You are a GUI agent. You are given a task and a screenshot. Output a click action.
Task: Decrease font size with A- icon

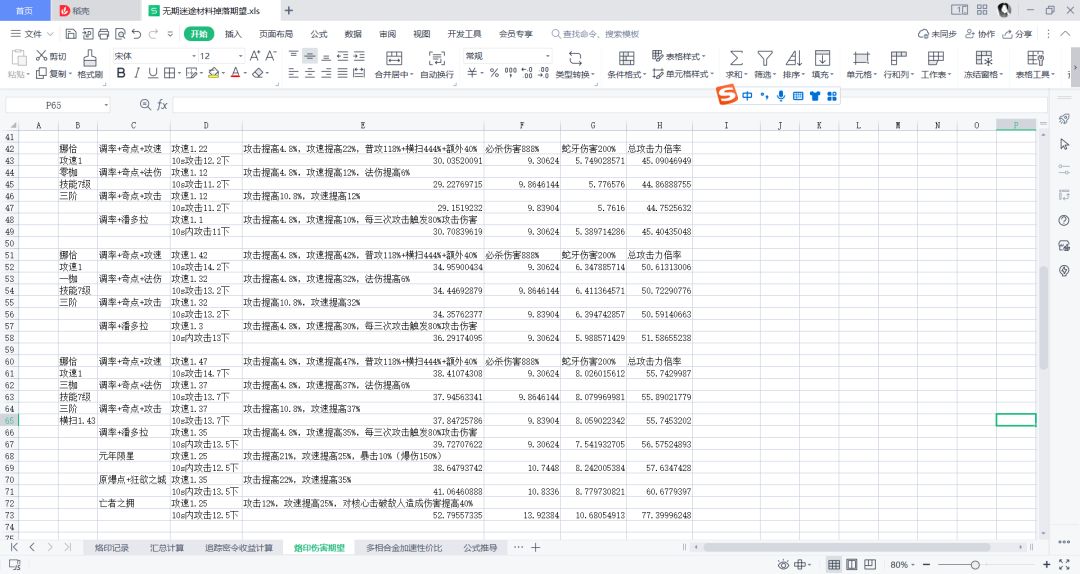(271, 56)
